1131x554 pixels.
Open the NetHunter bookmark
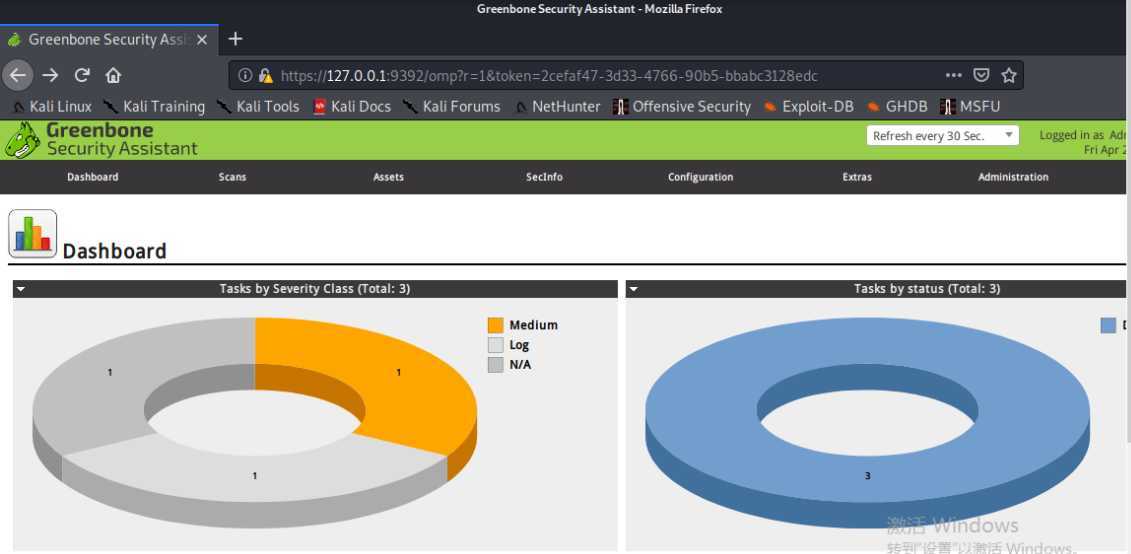(x=557, y=107)
